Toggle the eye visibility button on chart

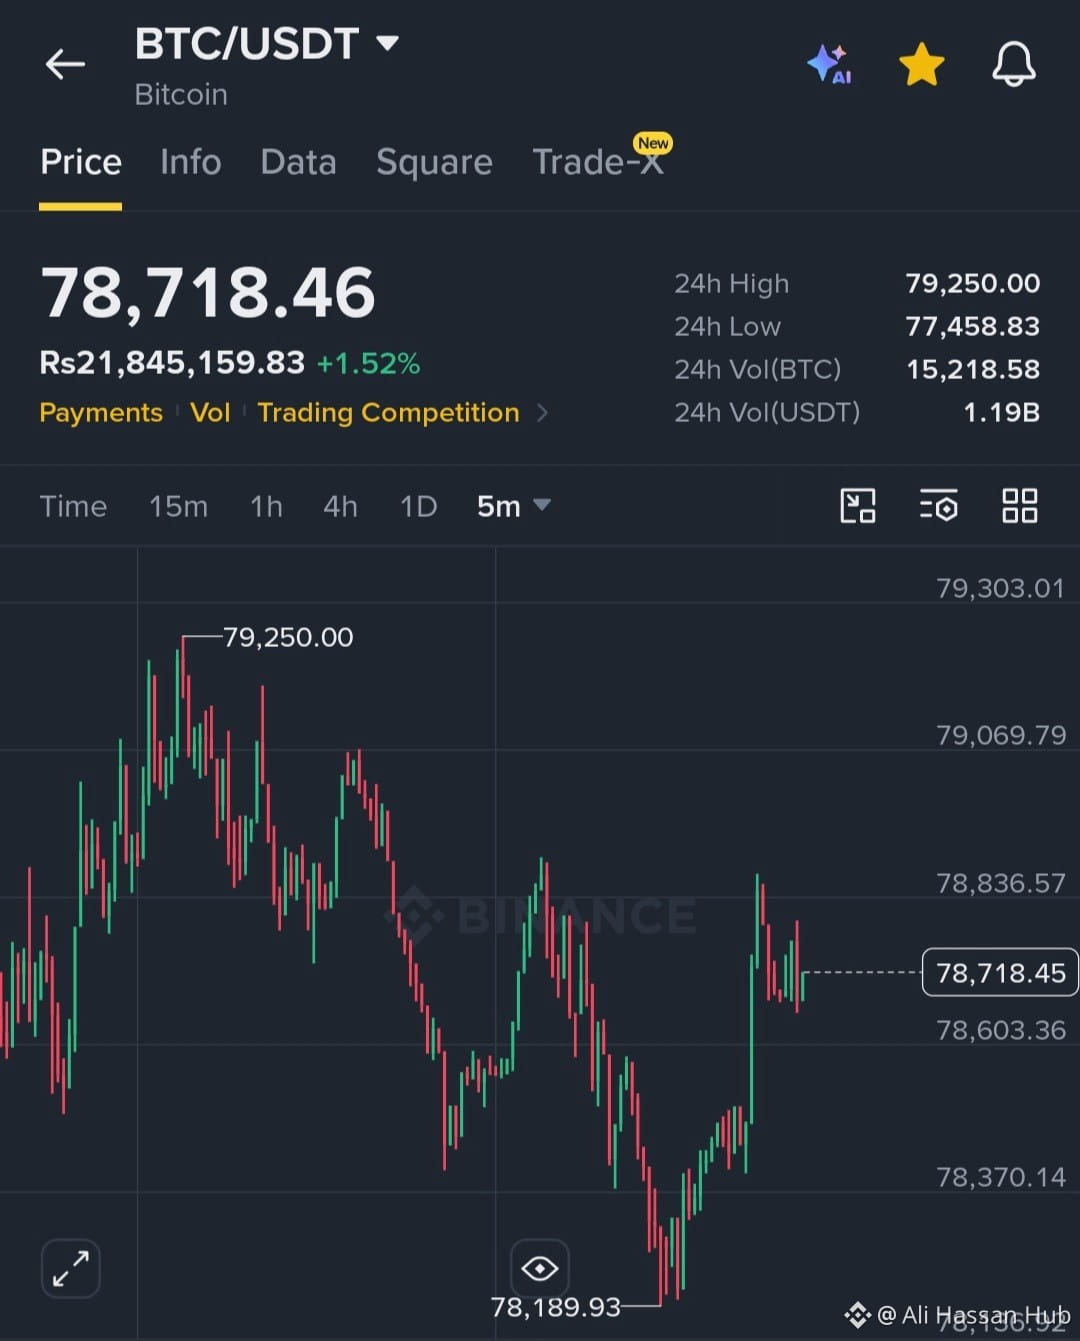coord(540,1268)
